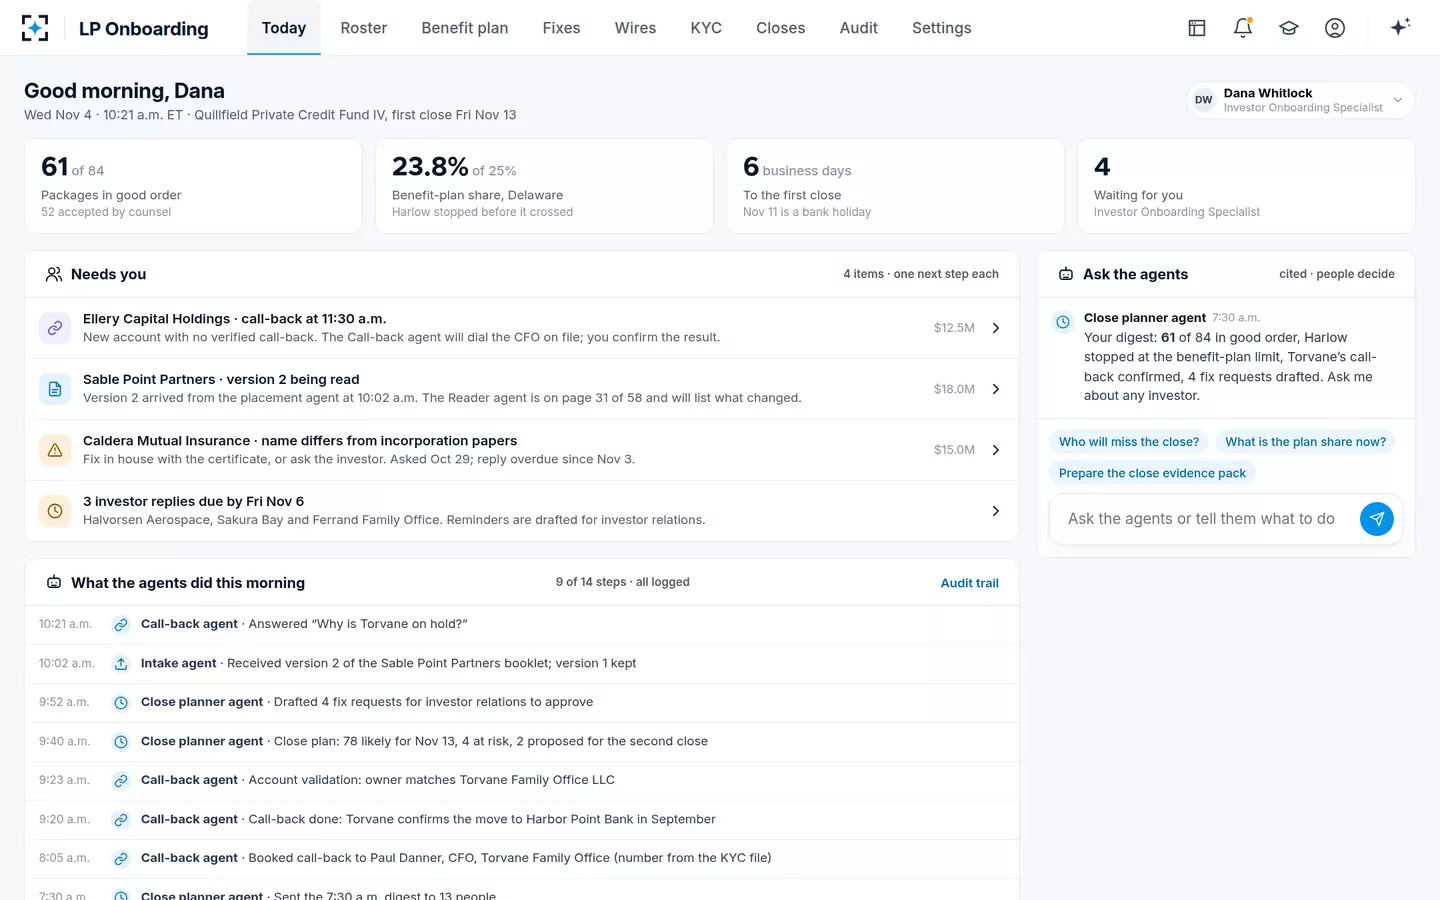
Task: Open 3 investor replies row chevron
Action: click(x=996, y=511)
